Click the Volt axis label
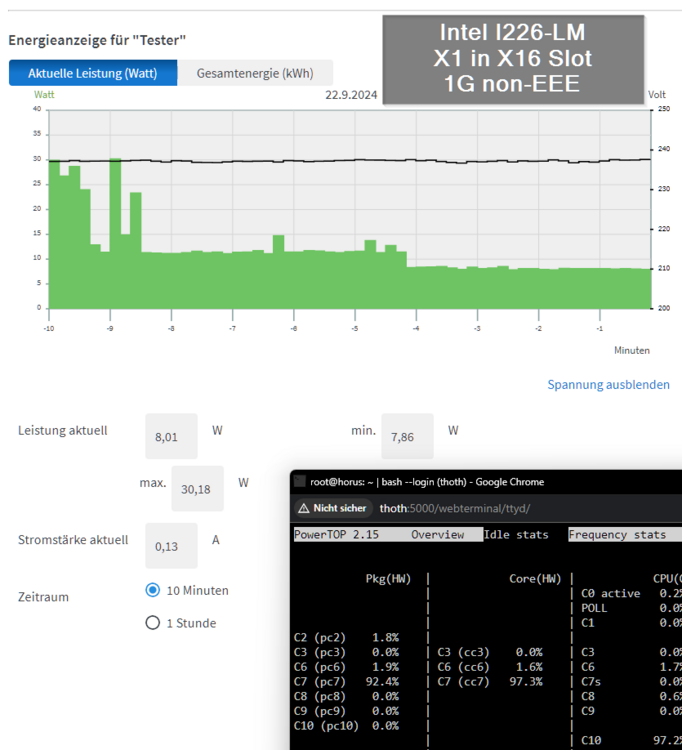The height and width of the screenshot is (750, 682). tap(657, 95)
